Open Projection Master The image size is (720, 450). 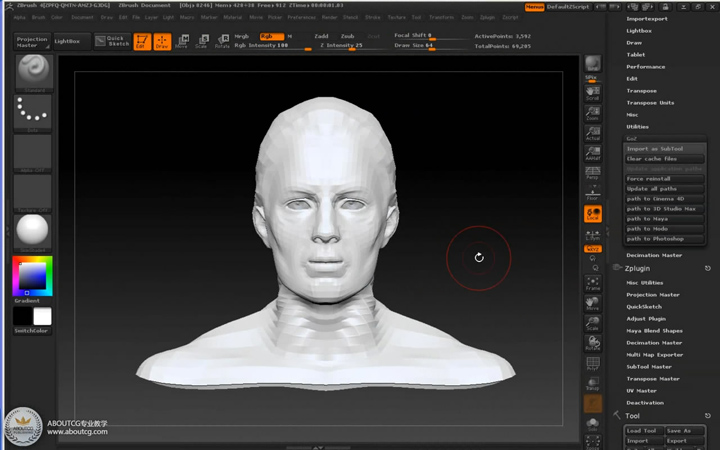pyautogui.click(x=32, y=42)
